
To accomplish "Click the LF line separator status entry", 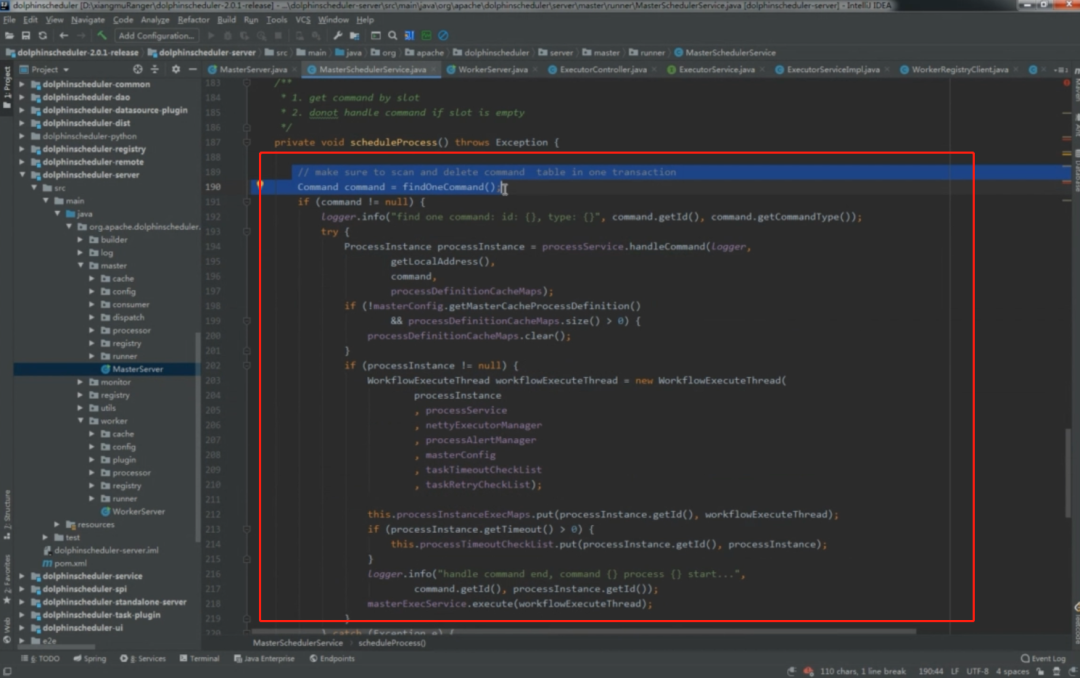I will pyautogui.click(x=955, y=671).
